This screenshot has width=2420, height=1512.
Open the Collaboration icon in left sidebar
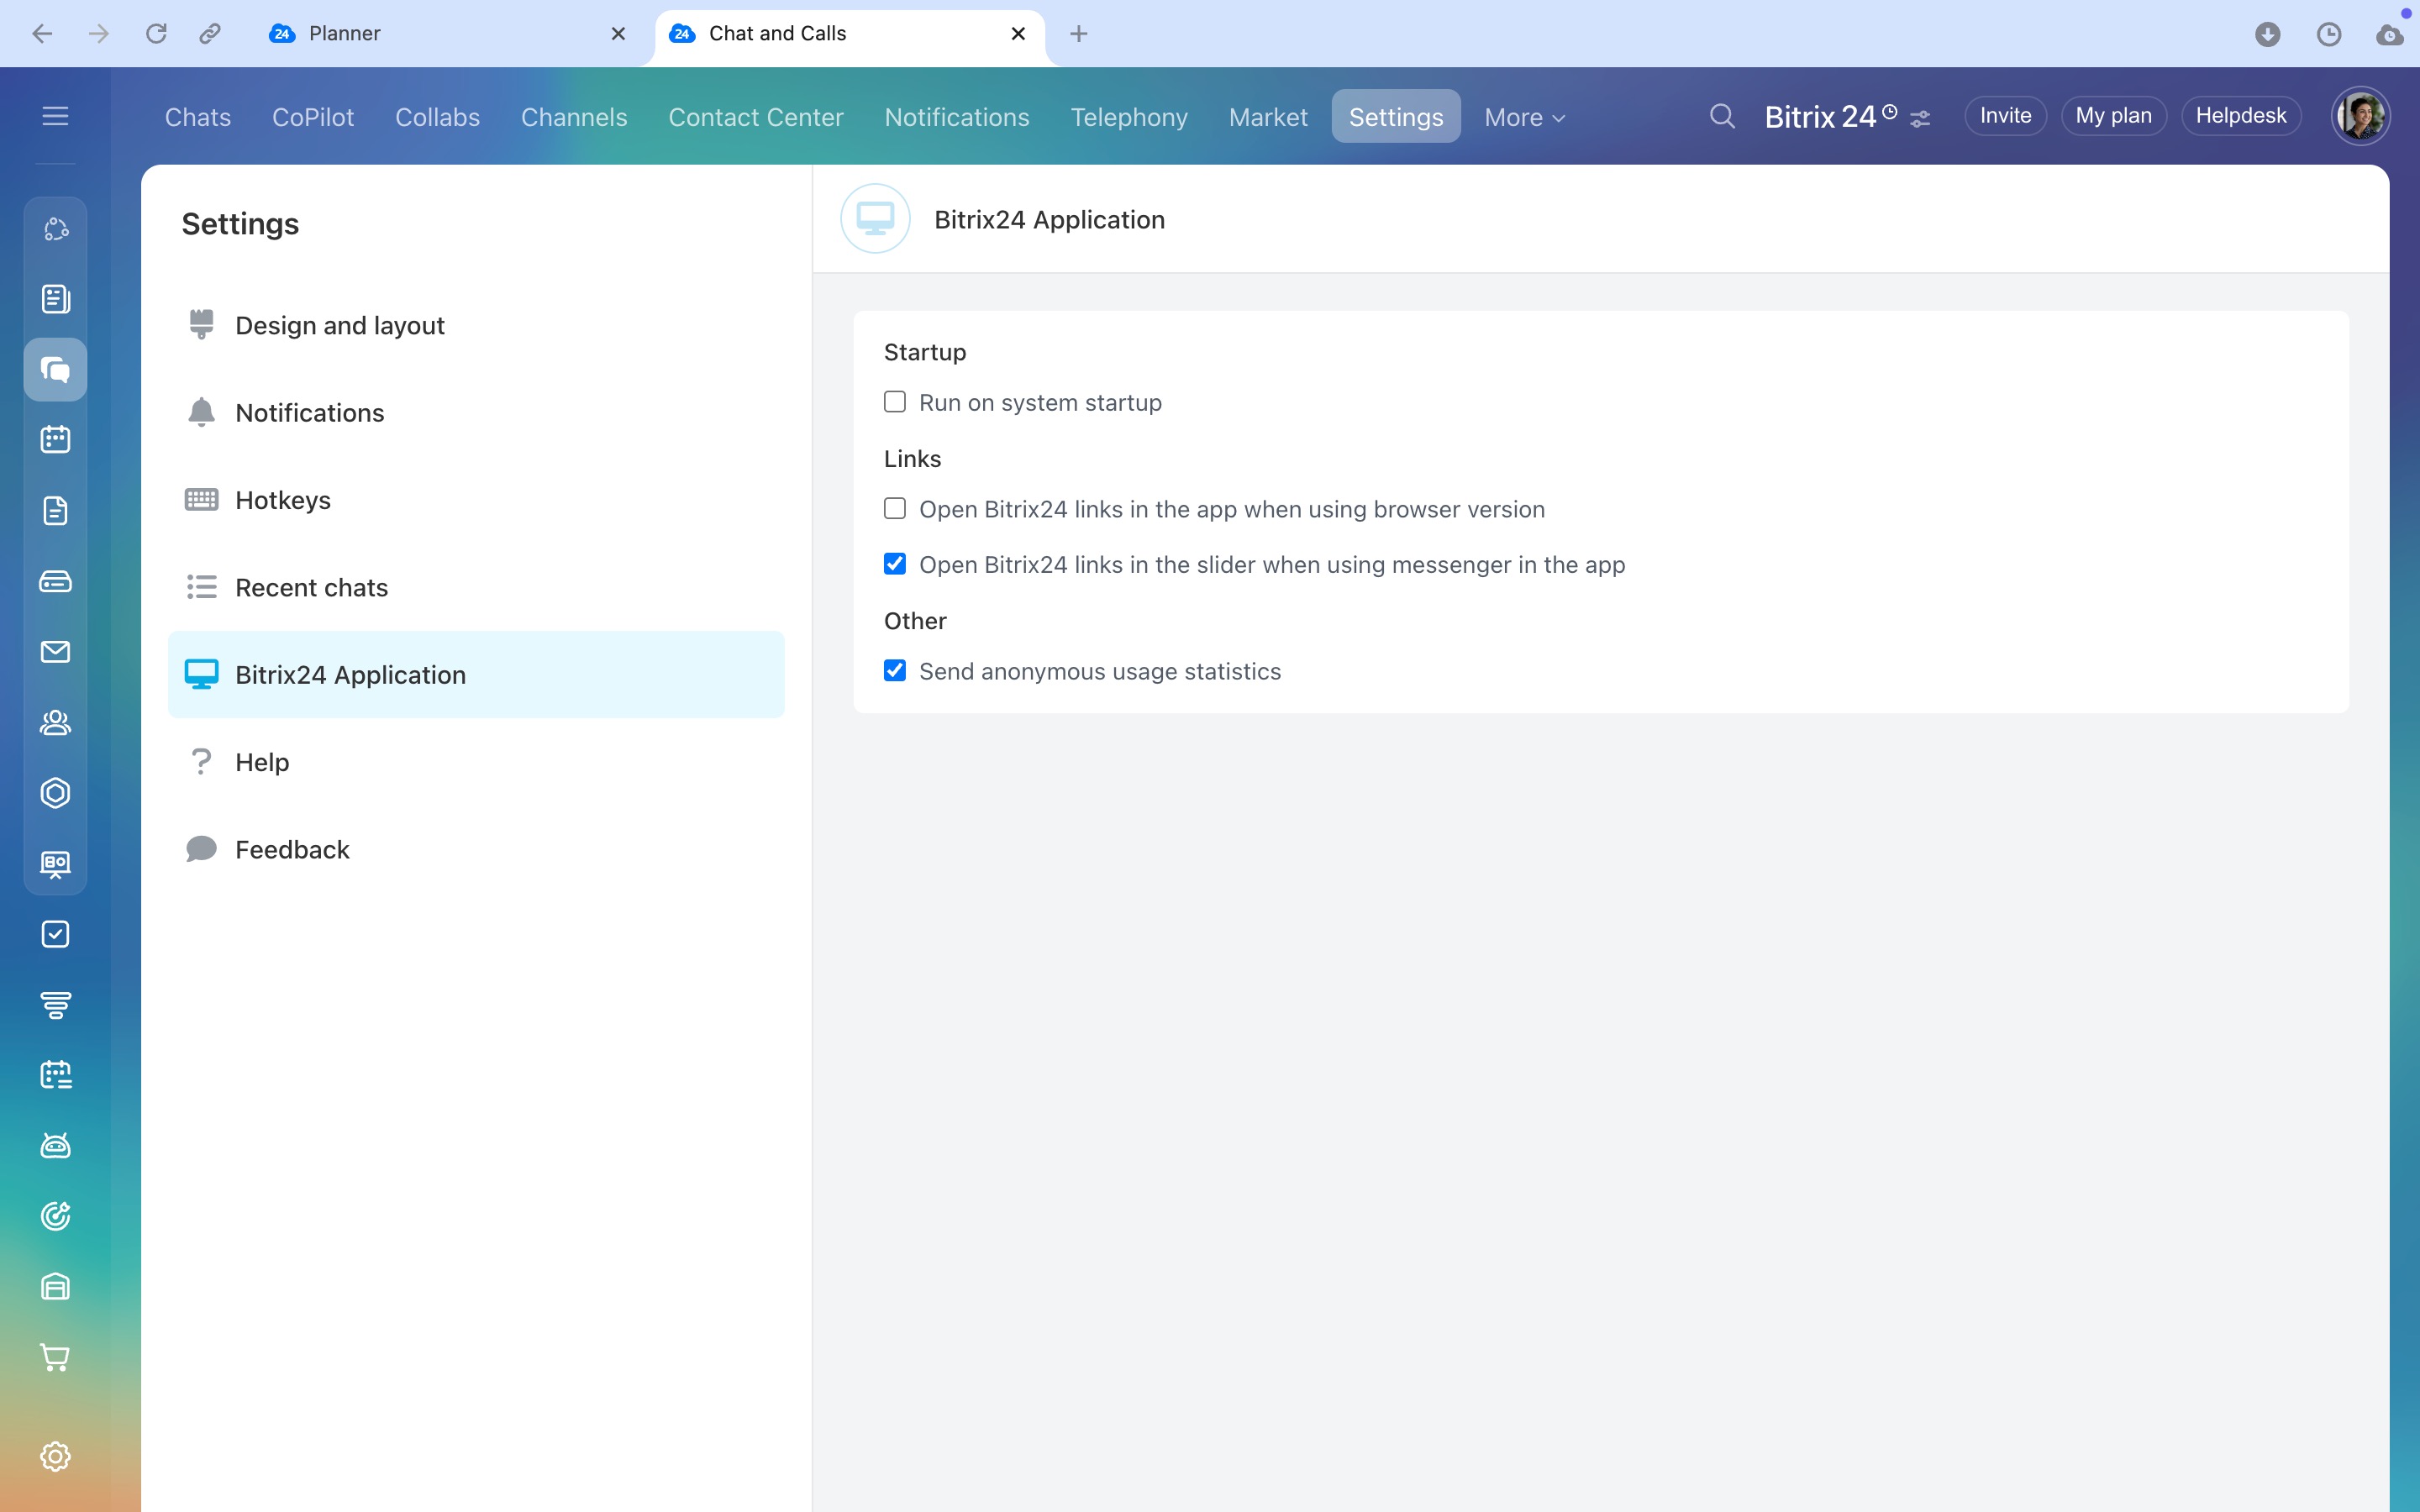pos(55,229)
